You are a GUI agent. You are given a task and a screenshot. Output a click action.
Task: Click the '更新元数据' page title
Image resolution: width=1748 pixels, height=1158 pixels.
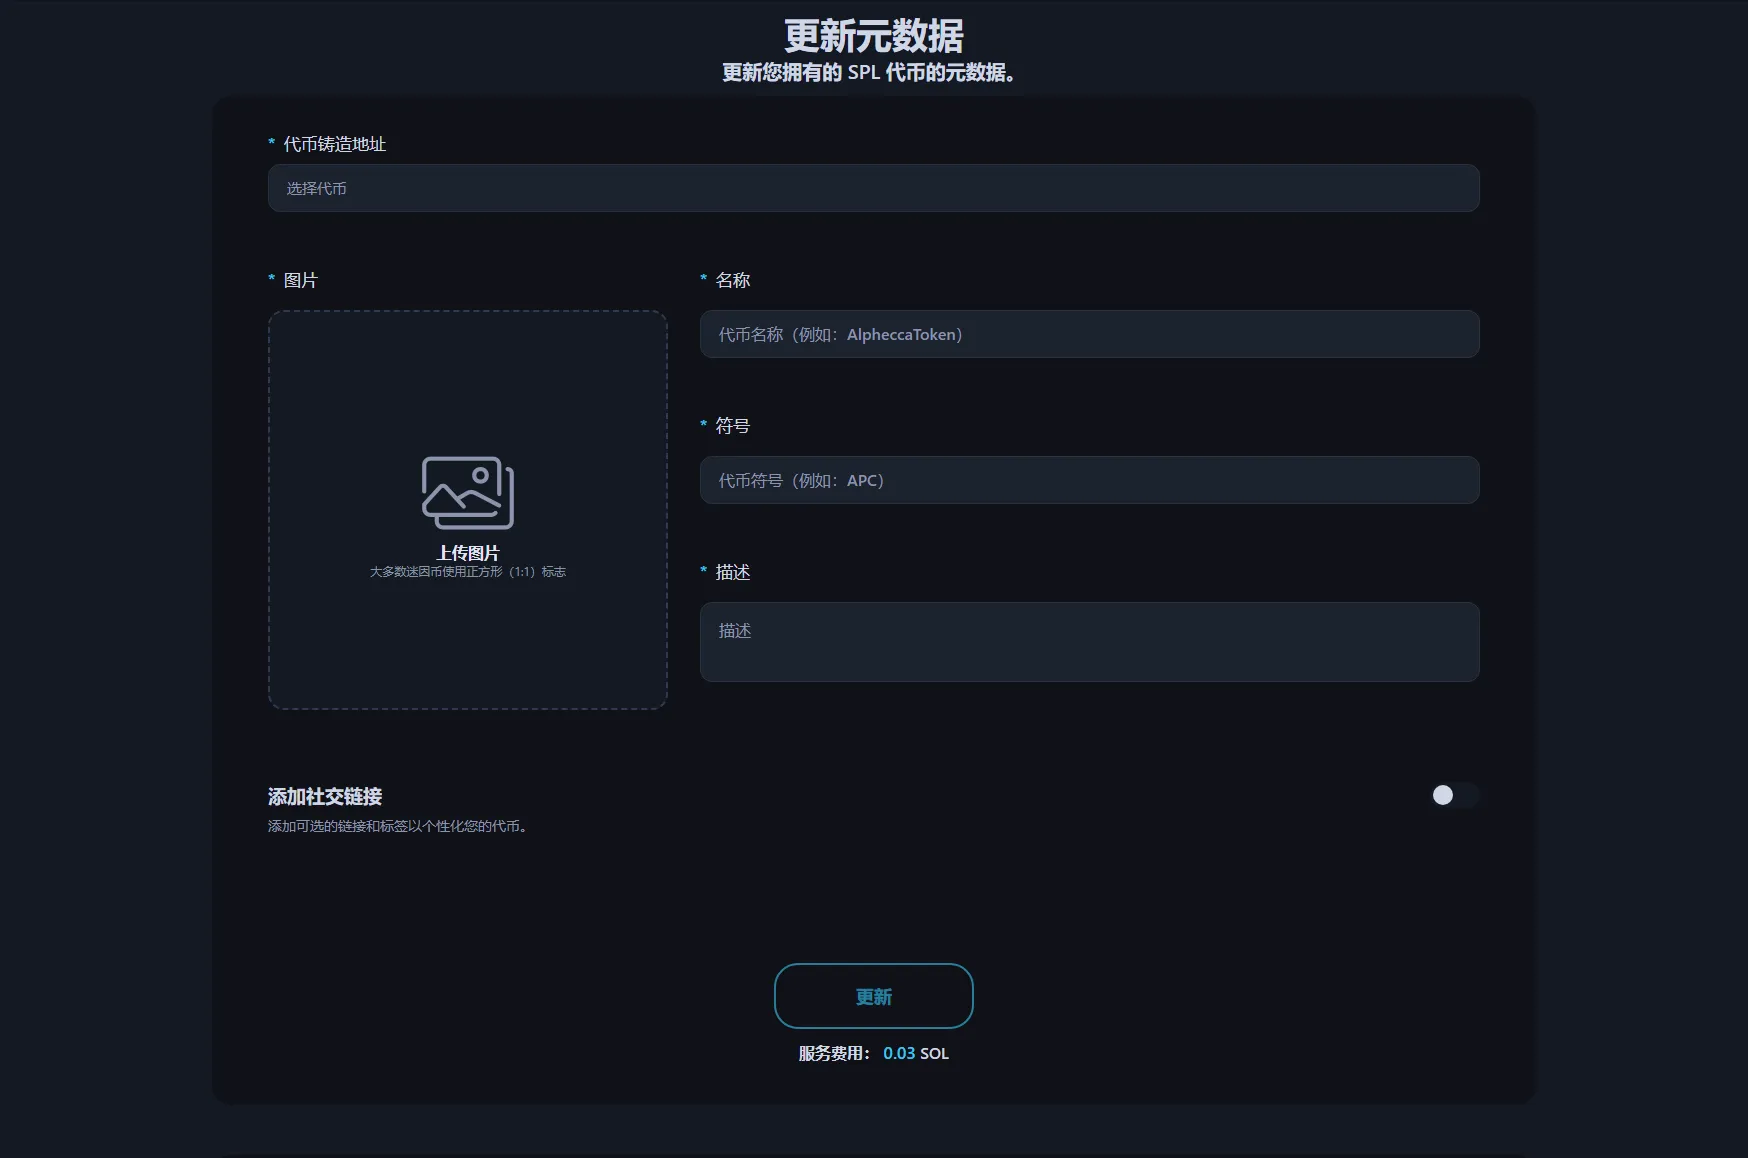pos(873,37)
